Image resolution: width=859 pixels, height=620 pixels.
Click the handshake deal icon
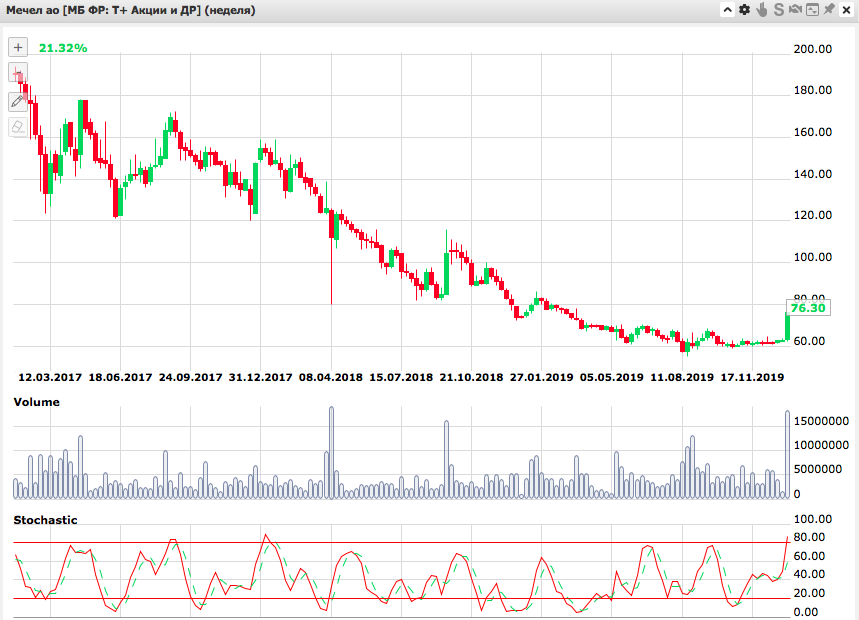tap(795, 9)
